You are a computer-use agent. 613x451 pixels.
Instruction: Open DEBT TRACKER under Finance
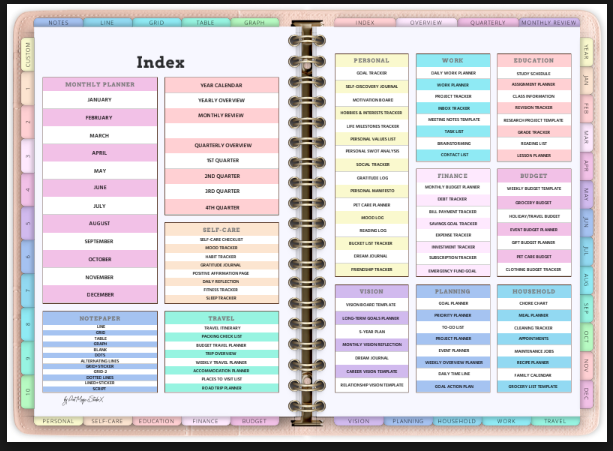[453, 199]
